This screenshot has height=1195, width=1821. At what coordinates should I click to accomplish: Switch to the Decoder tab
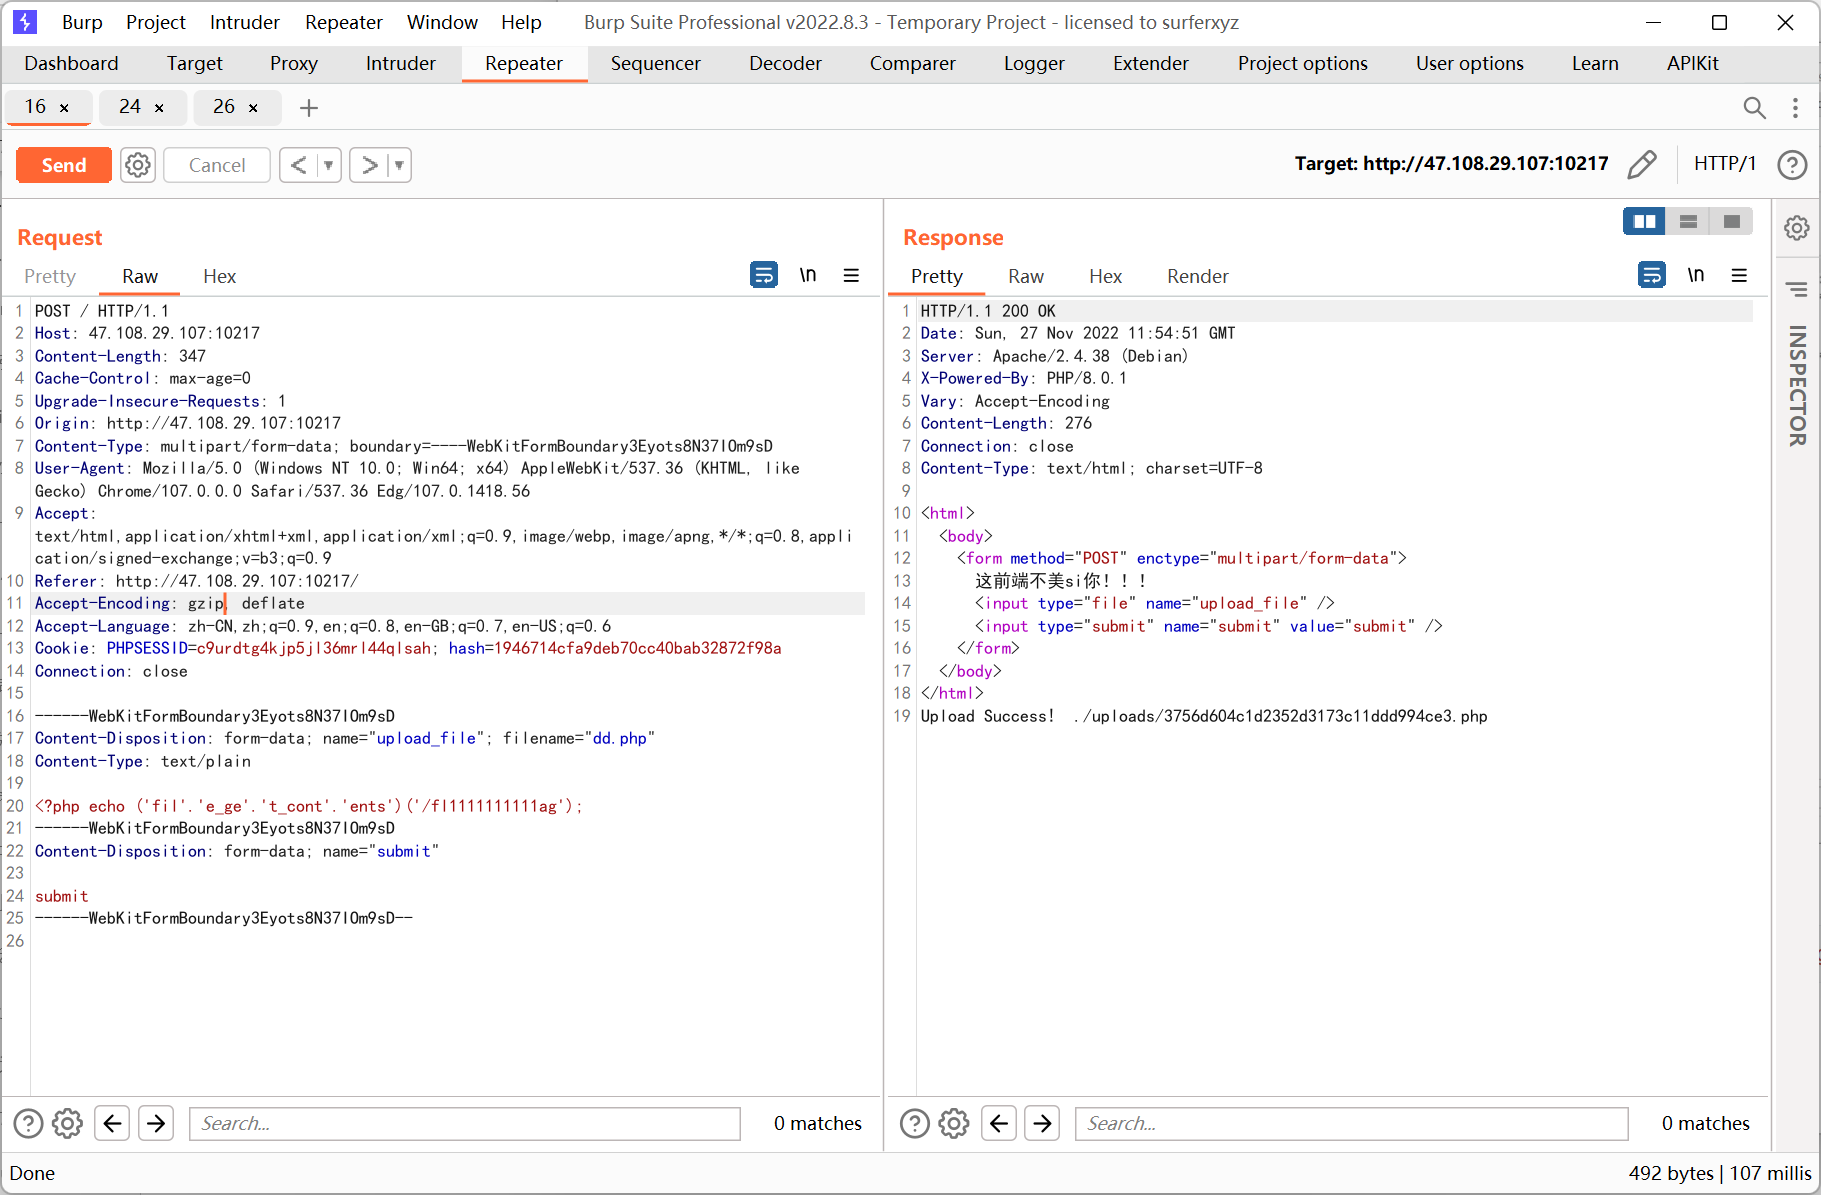pos(784,63)
